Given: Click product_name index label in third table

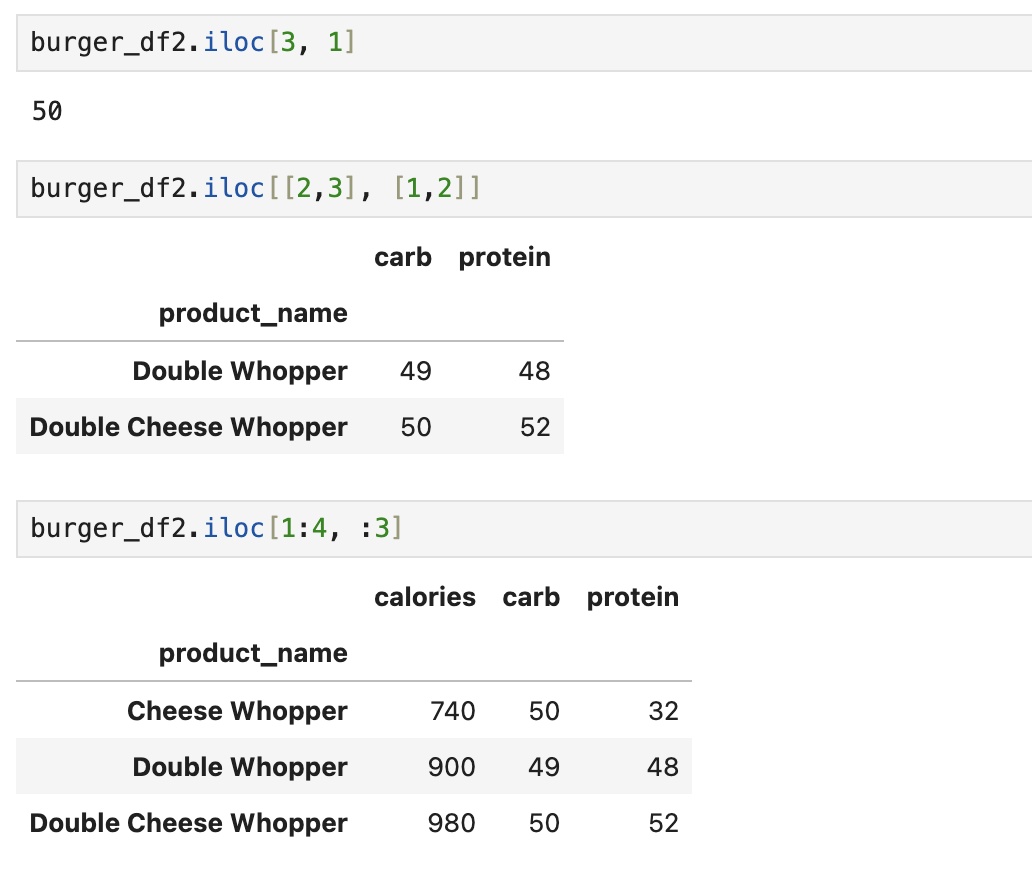Looking at the screenshot, I should point(253,654).
